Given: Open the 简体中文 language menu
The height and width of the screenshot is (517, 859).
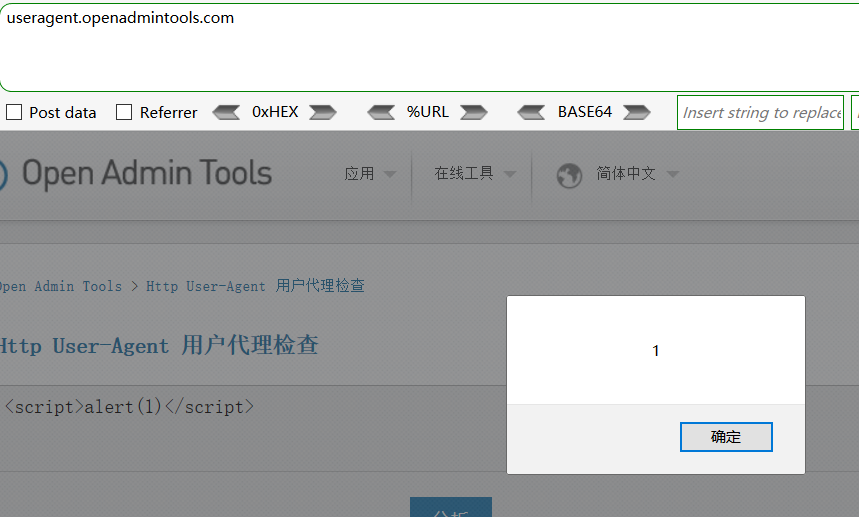Looking at the screenshot, I should 626,174.
